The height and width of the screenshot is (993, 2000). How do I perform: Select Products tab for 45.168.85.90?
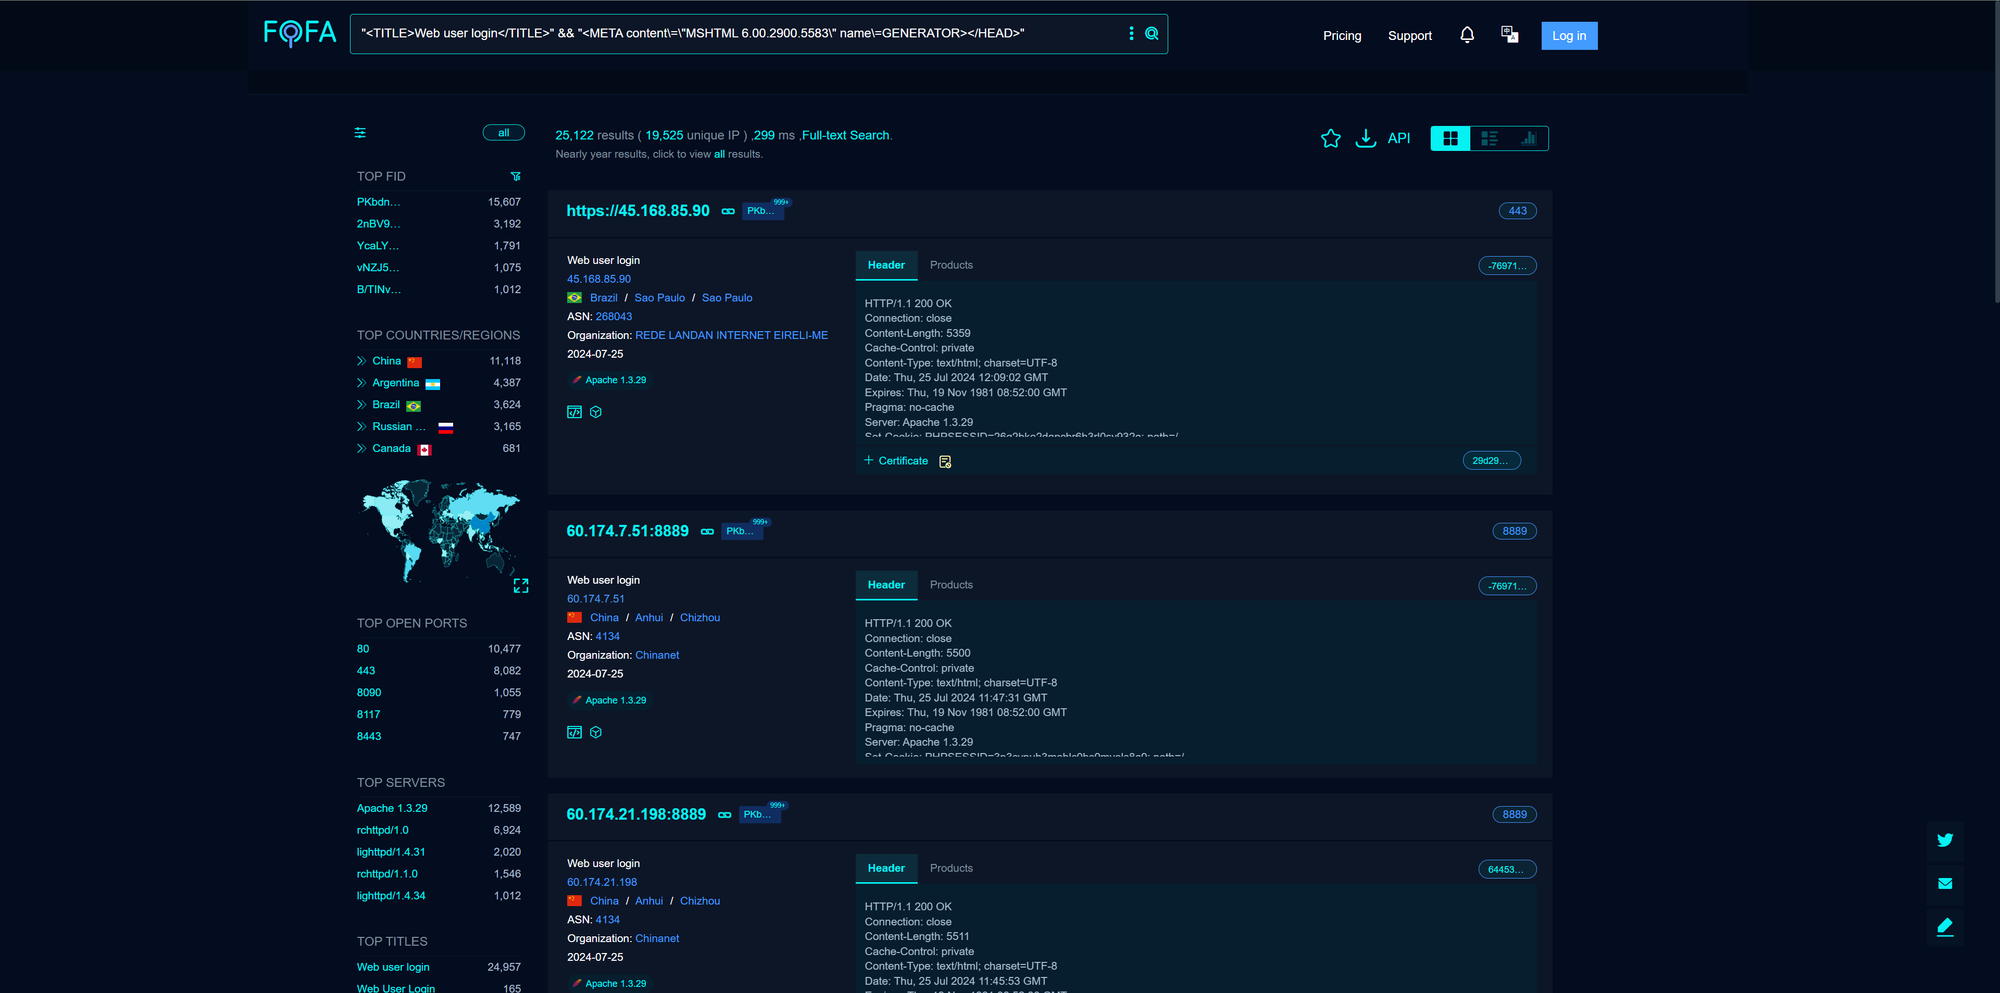click(x=951, y=265)
